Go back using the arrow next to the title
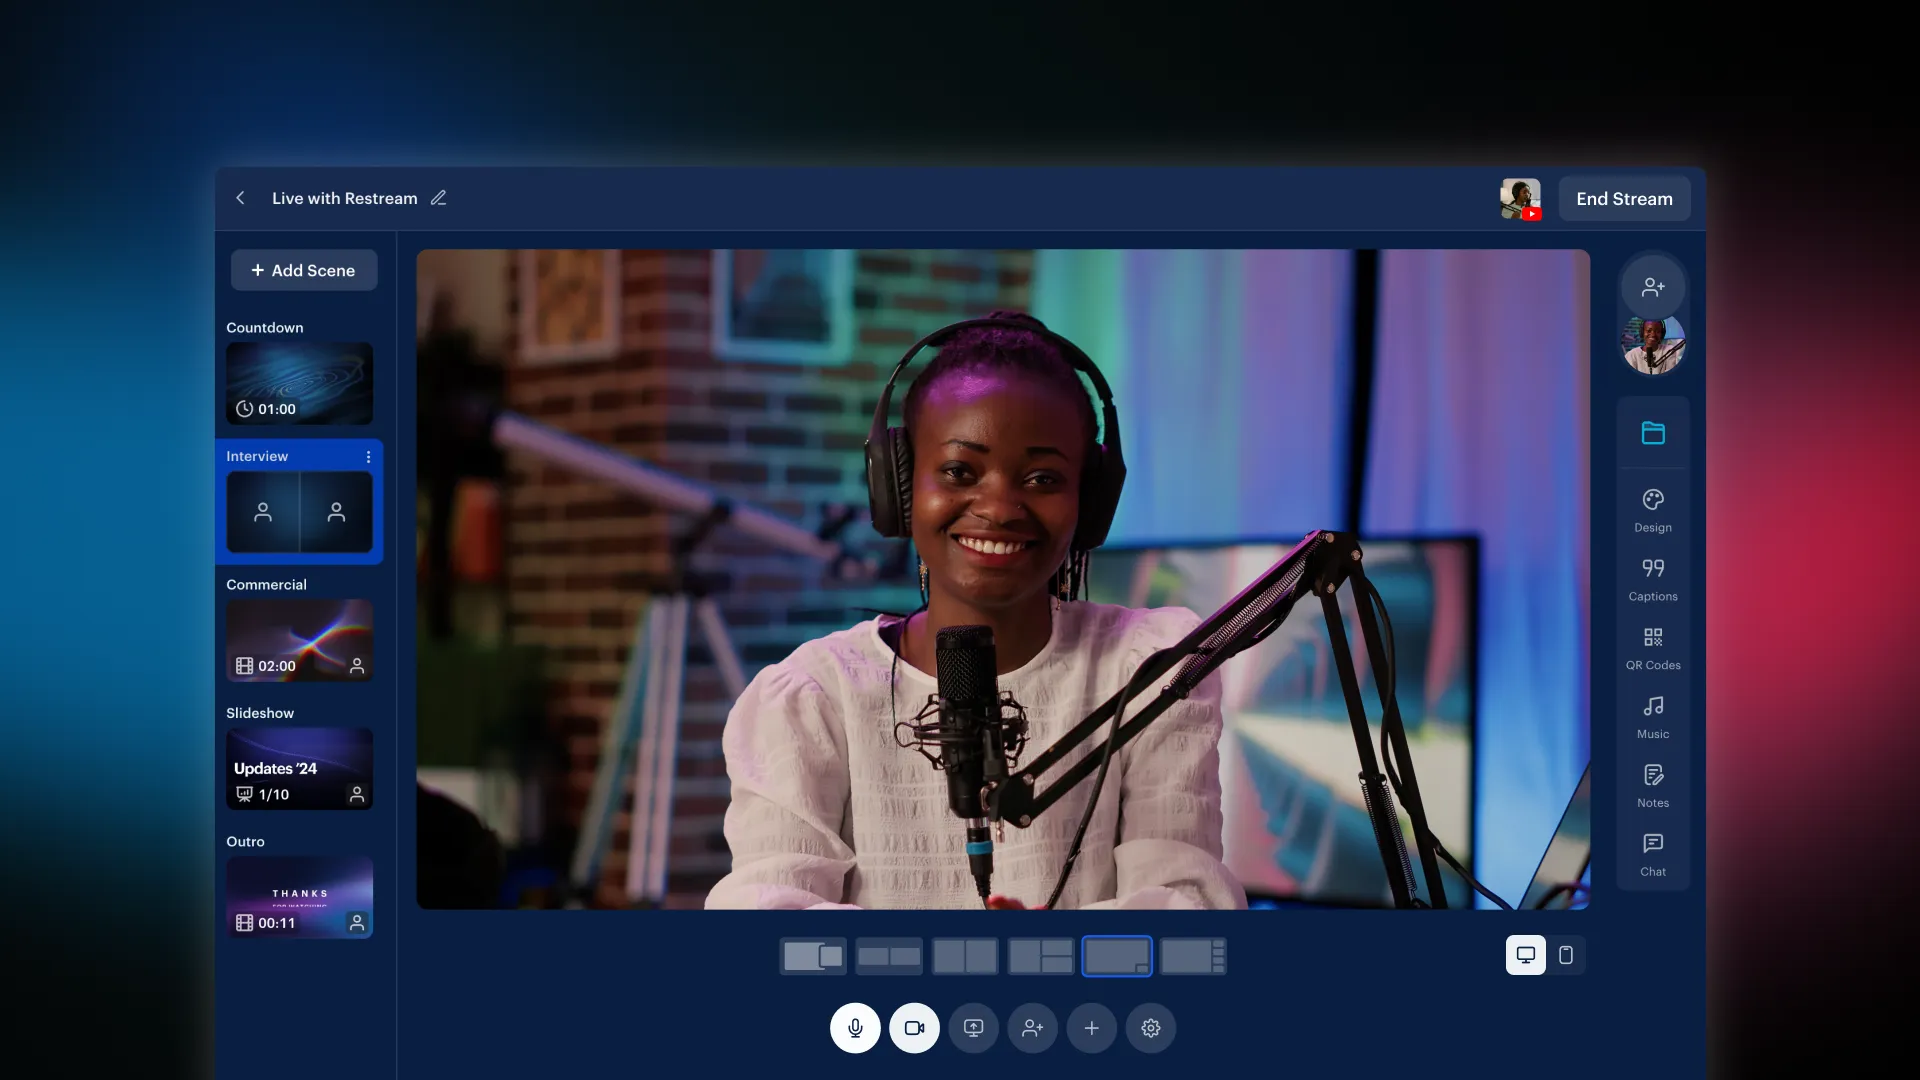Screen dimensions: 1920x1080 pos(241,198)
